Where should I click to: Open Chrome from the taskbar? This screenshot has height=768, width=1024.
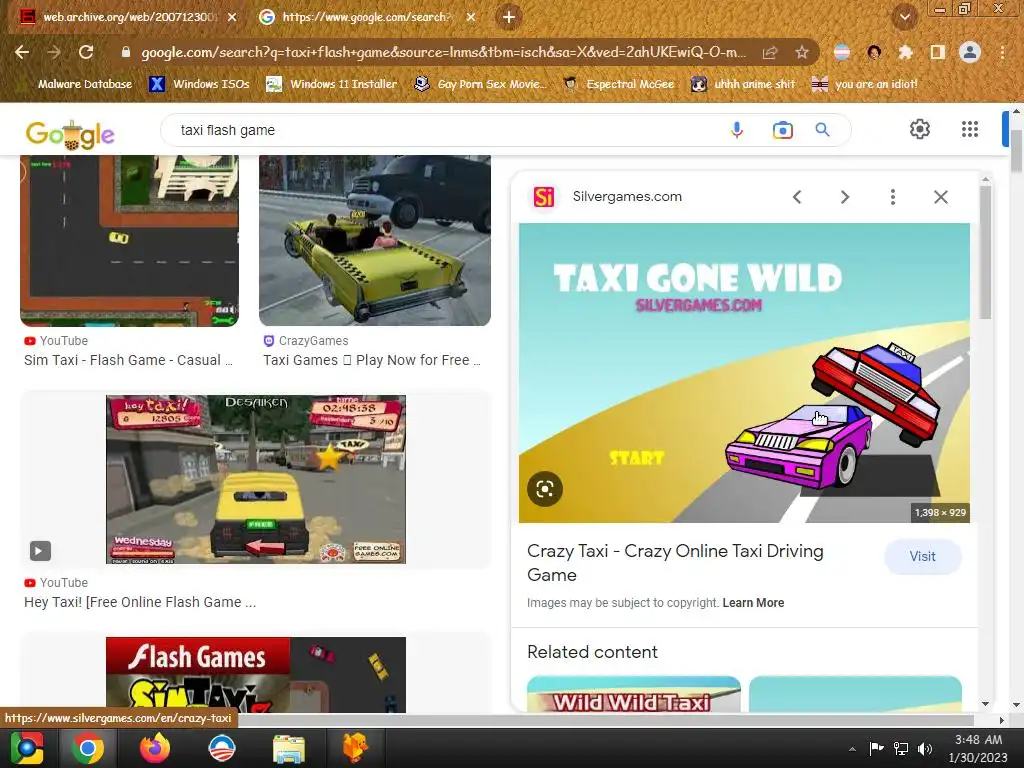point(88,748)
